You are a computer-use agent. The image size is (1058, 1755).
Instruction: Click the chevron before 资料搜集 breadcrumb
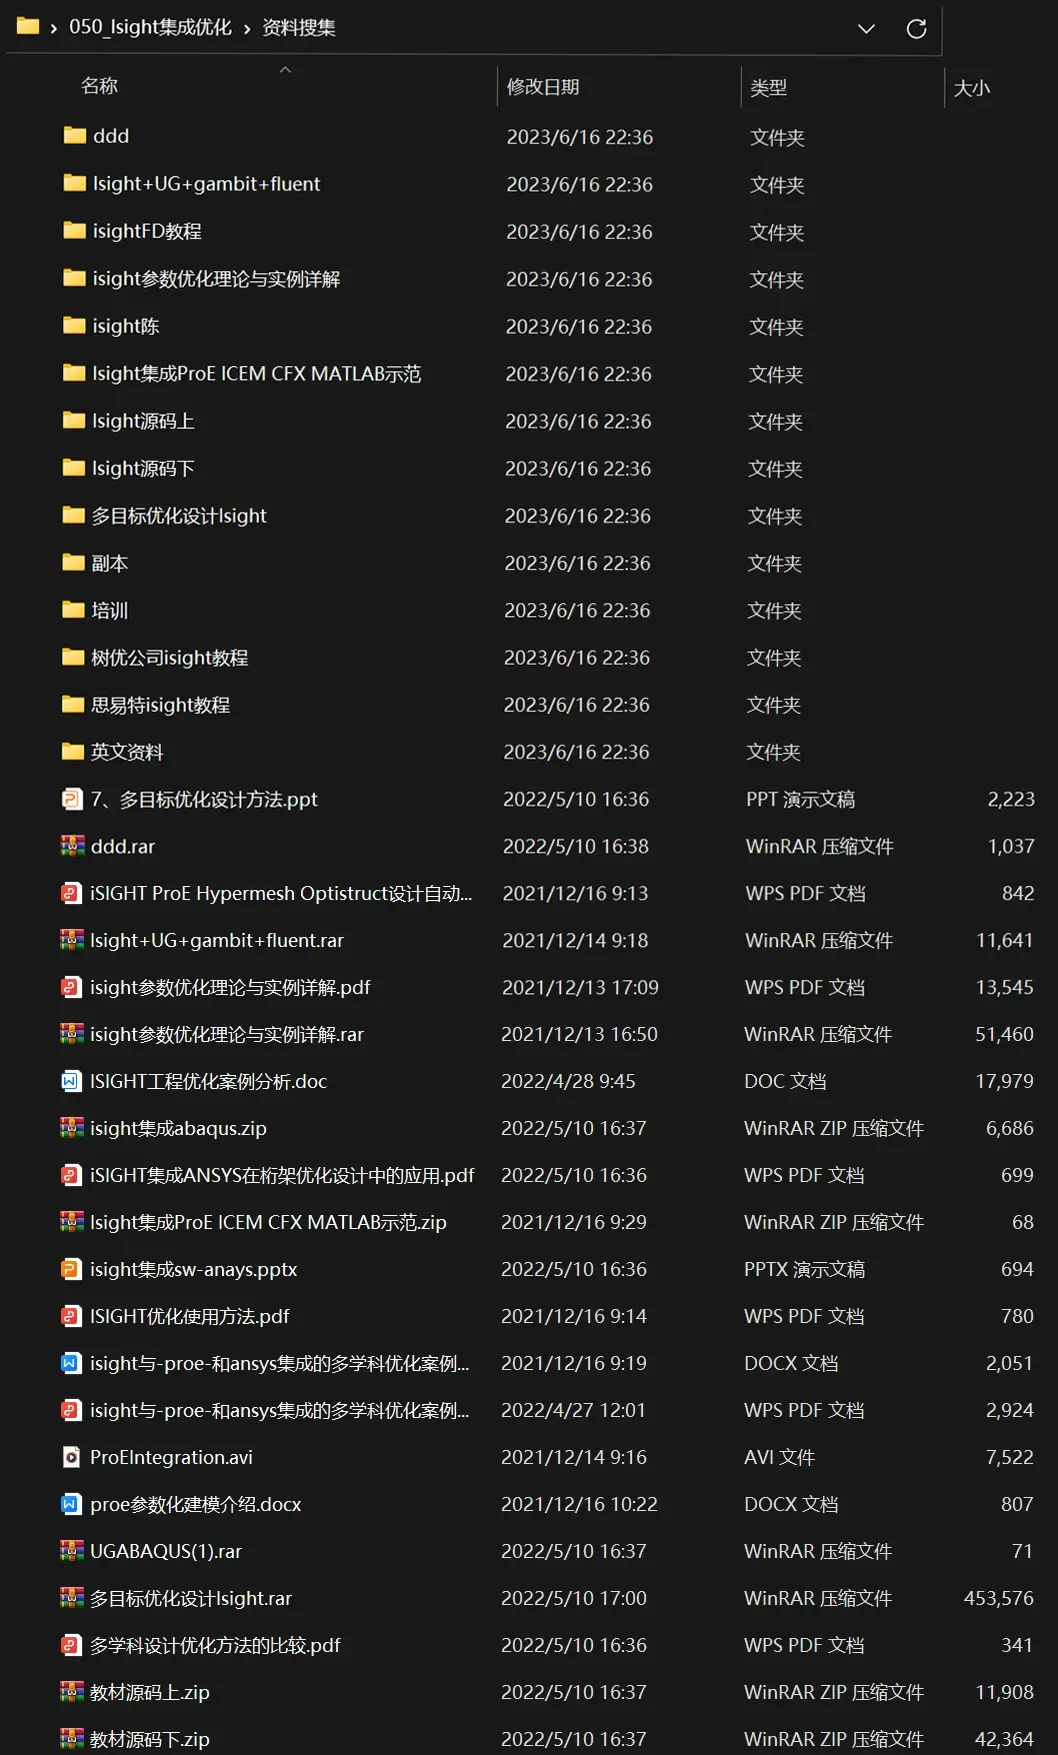pos(247,29)
